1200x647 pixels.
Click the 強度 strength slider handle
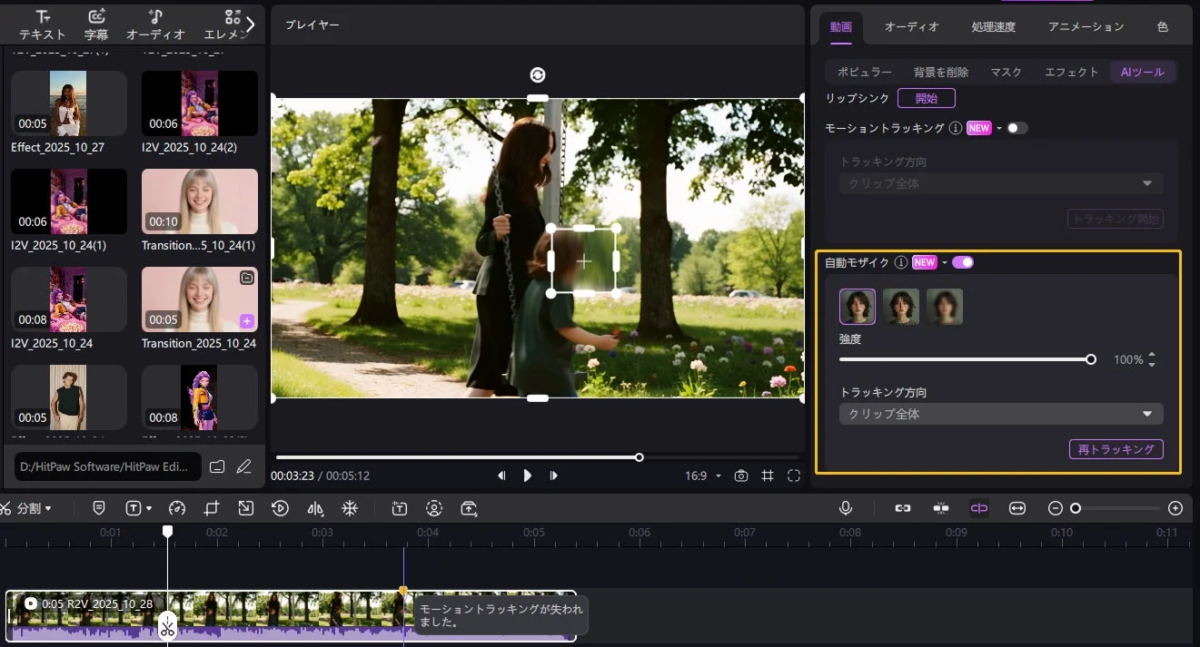tap(1090, 359)
